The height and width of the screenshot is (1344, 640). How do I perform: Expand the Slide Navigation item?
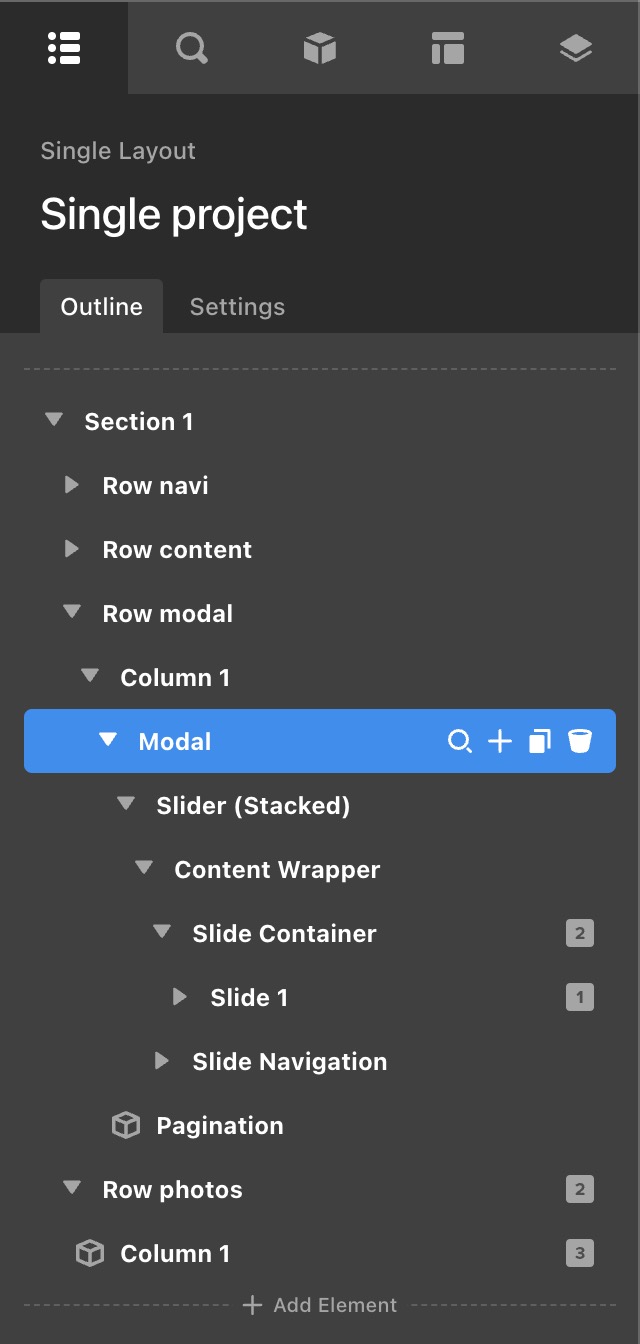click(162, 1061)
